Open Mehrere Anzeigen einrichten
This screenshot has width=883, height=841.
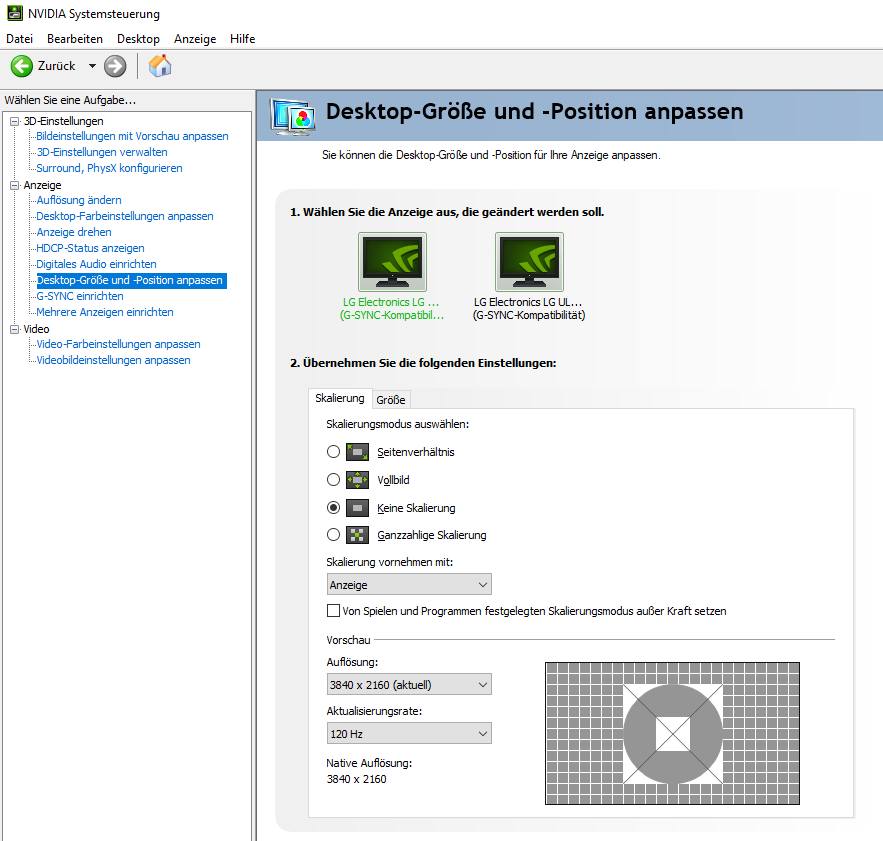point(105,312)
